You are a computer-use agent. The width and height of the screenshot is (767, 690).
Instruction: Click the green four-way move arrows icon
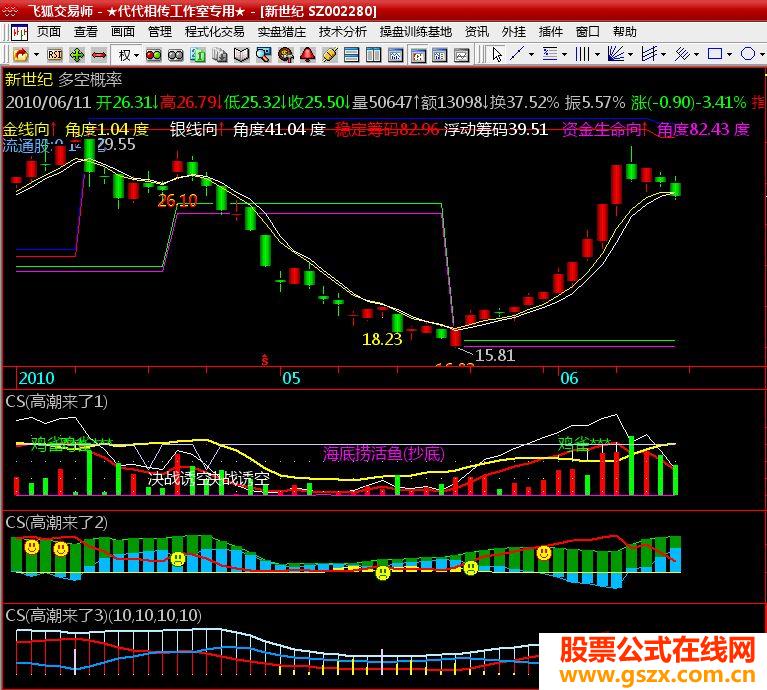point(77,55)
